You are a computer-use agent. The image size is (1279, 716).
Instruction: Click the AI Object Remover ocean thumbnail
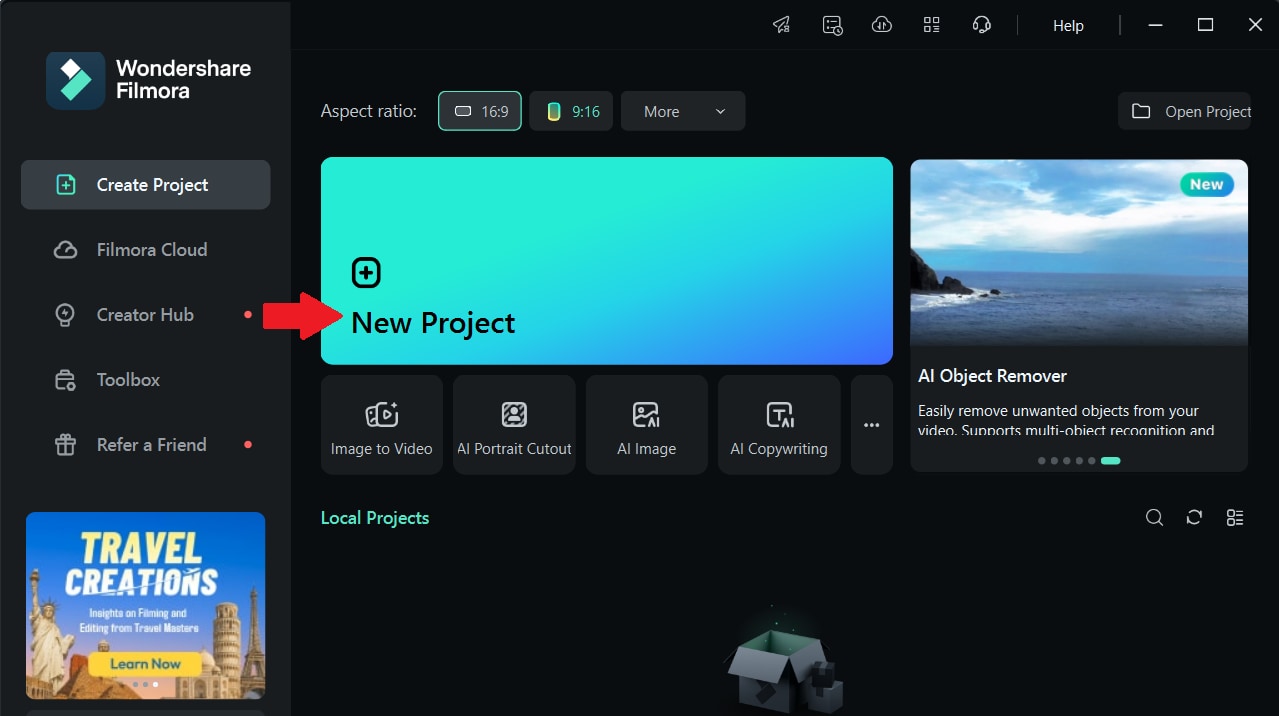pos(1079,253)
